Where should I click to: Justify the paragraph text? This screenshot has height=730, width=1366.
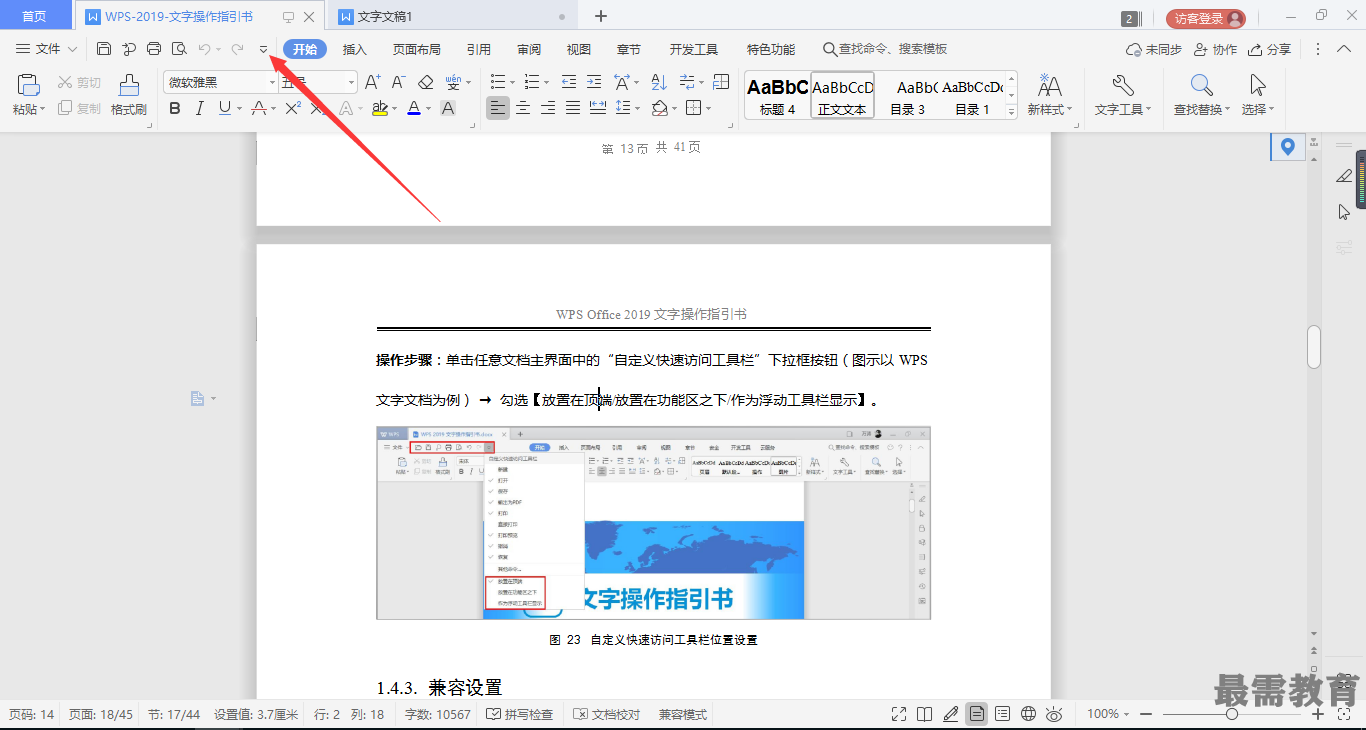click(573, 108)
